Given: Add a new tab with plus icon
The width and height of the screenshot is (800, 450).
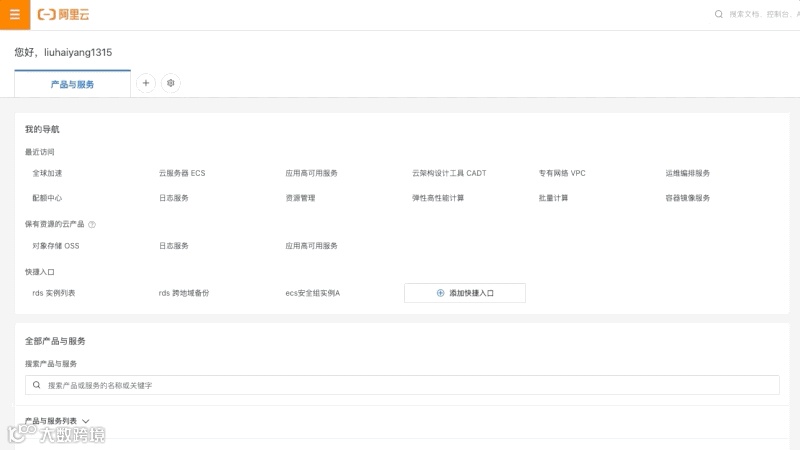Looking at the screenshot, I should pyautogui.click(x=146, y=83).
